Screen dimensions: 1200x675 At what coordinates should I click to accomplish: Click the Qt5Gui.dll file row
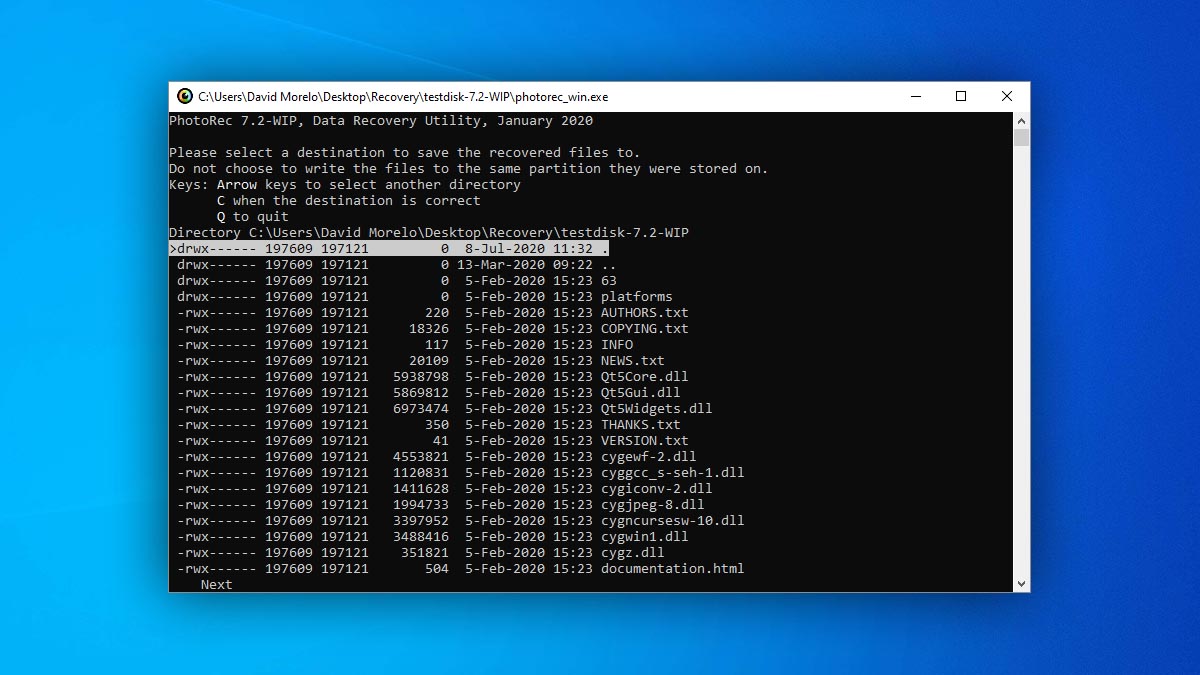[429, 393]
